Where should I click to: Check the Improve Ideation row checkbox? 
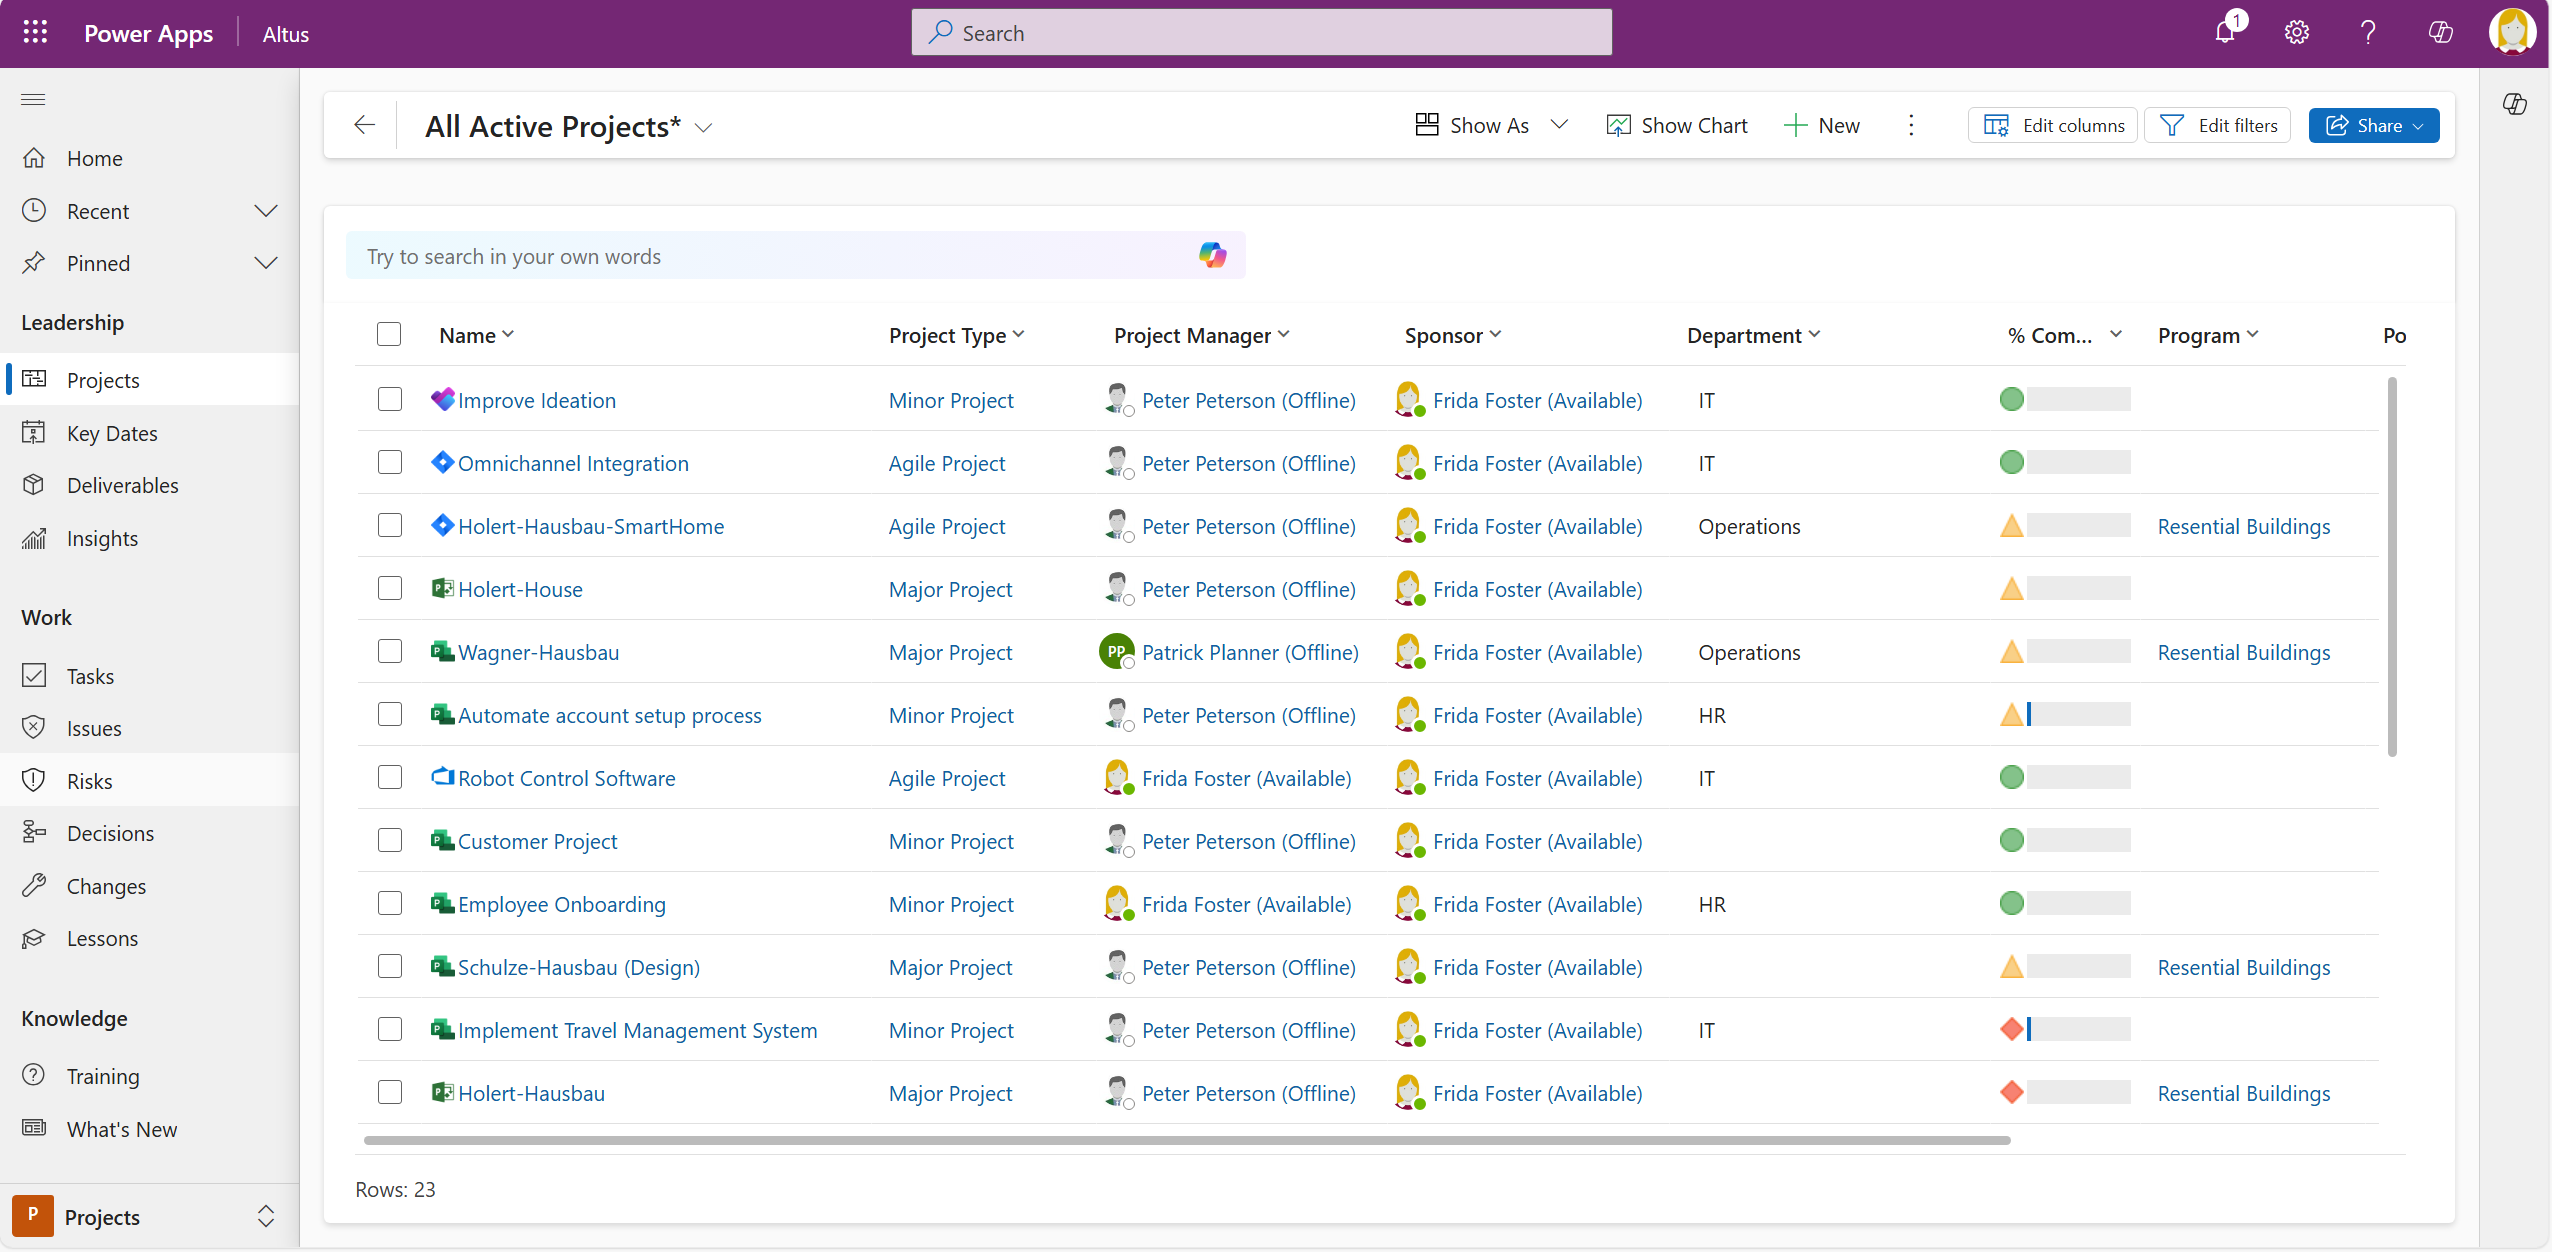[x=390, y=399]
